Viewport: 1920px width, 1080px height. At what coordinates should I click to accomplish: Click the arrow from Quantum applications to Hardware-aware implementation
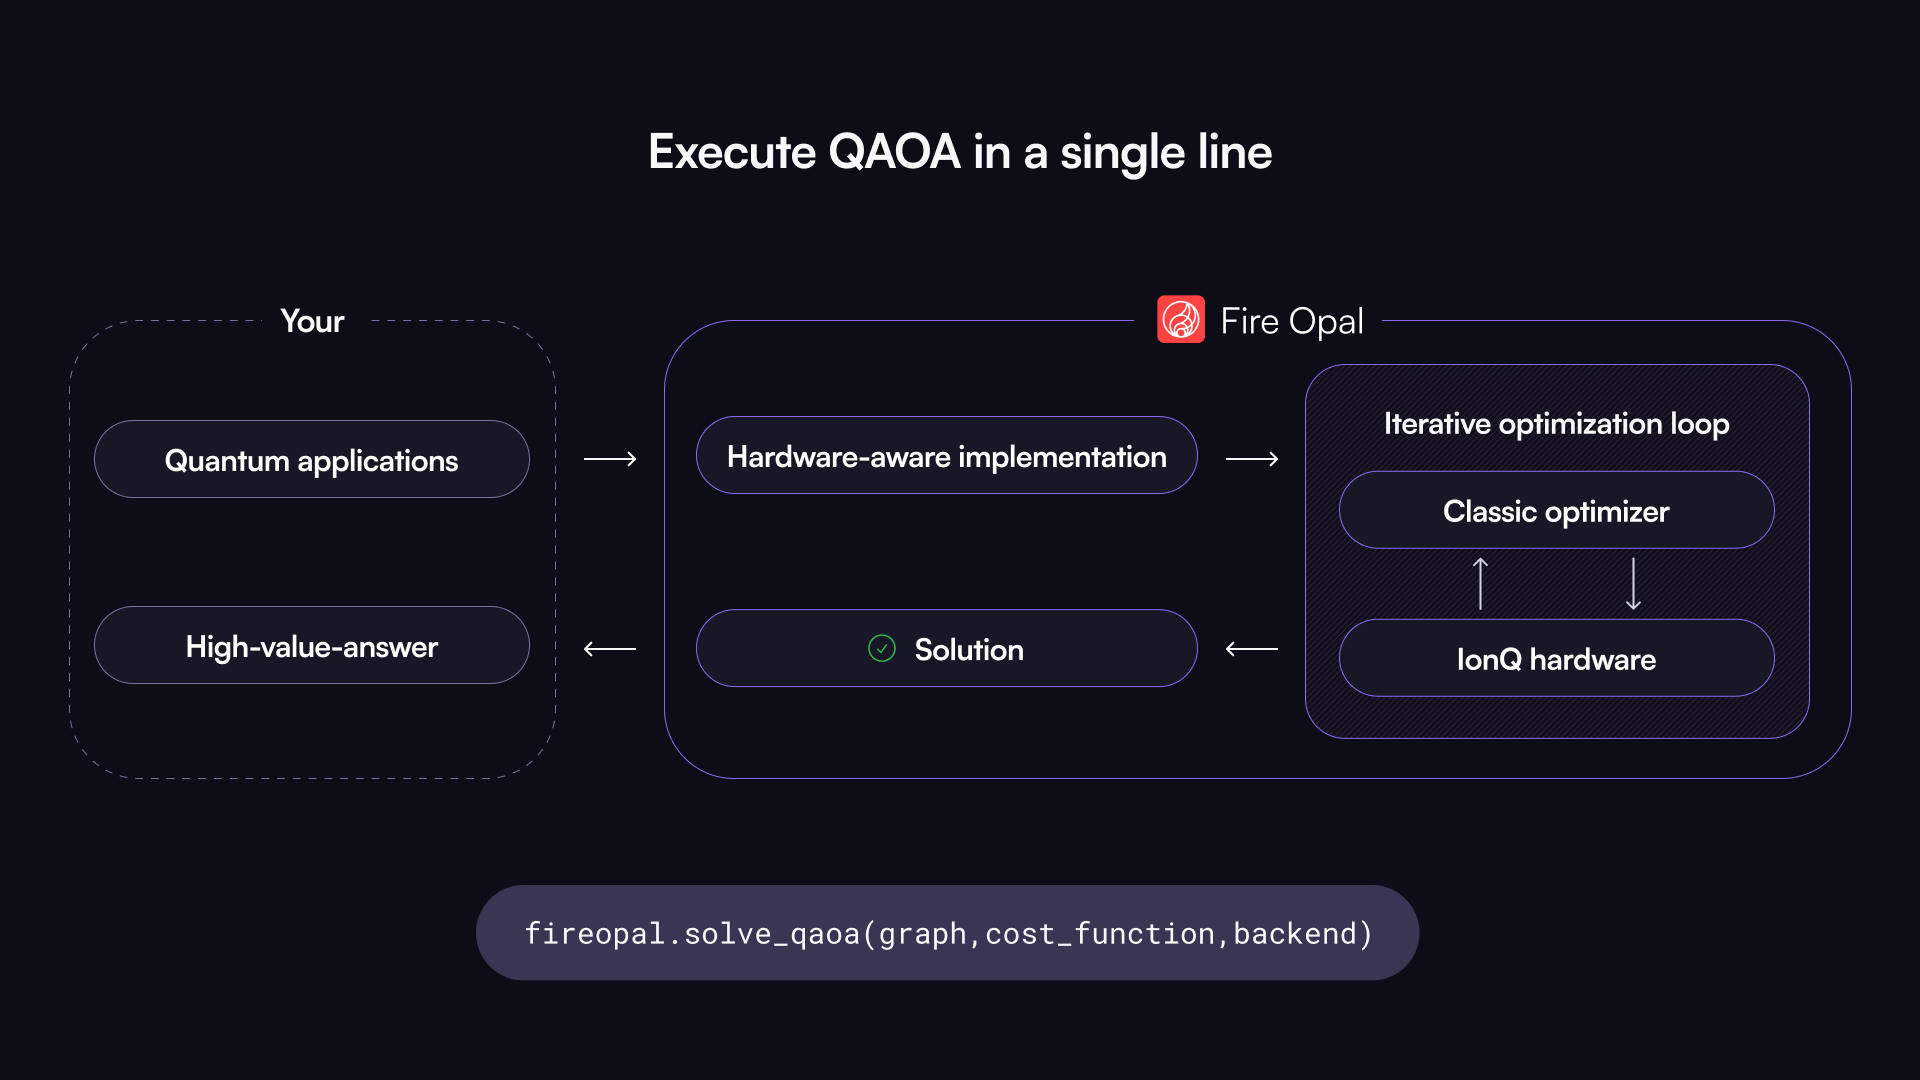coord(610,459)
